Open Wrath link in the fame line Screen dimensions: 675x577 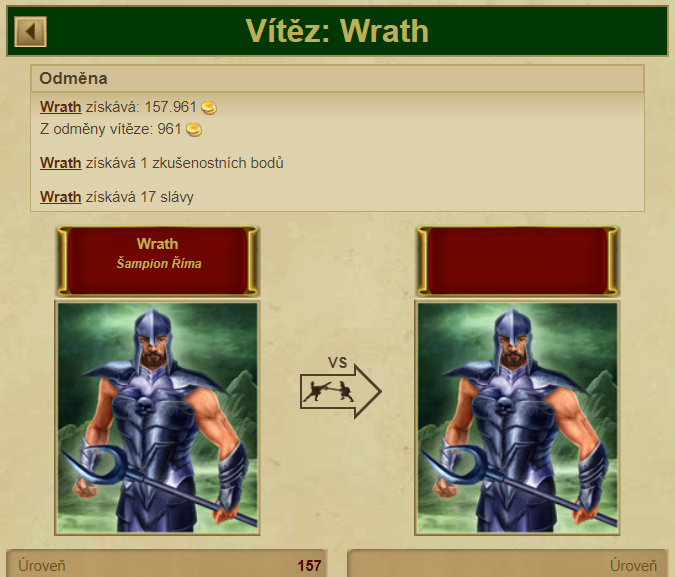coord(61,197)
